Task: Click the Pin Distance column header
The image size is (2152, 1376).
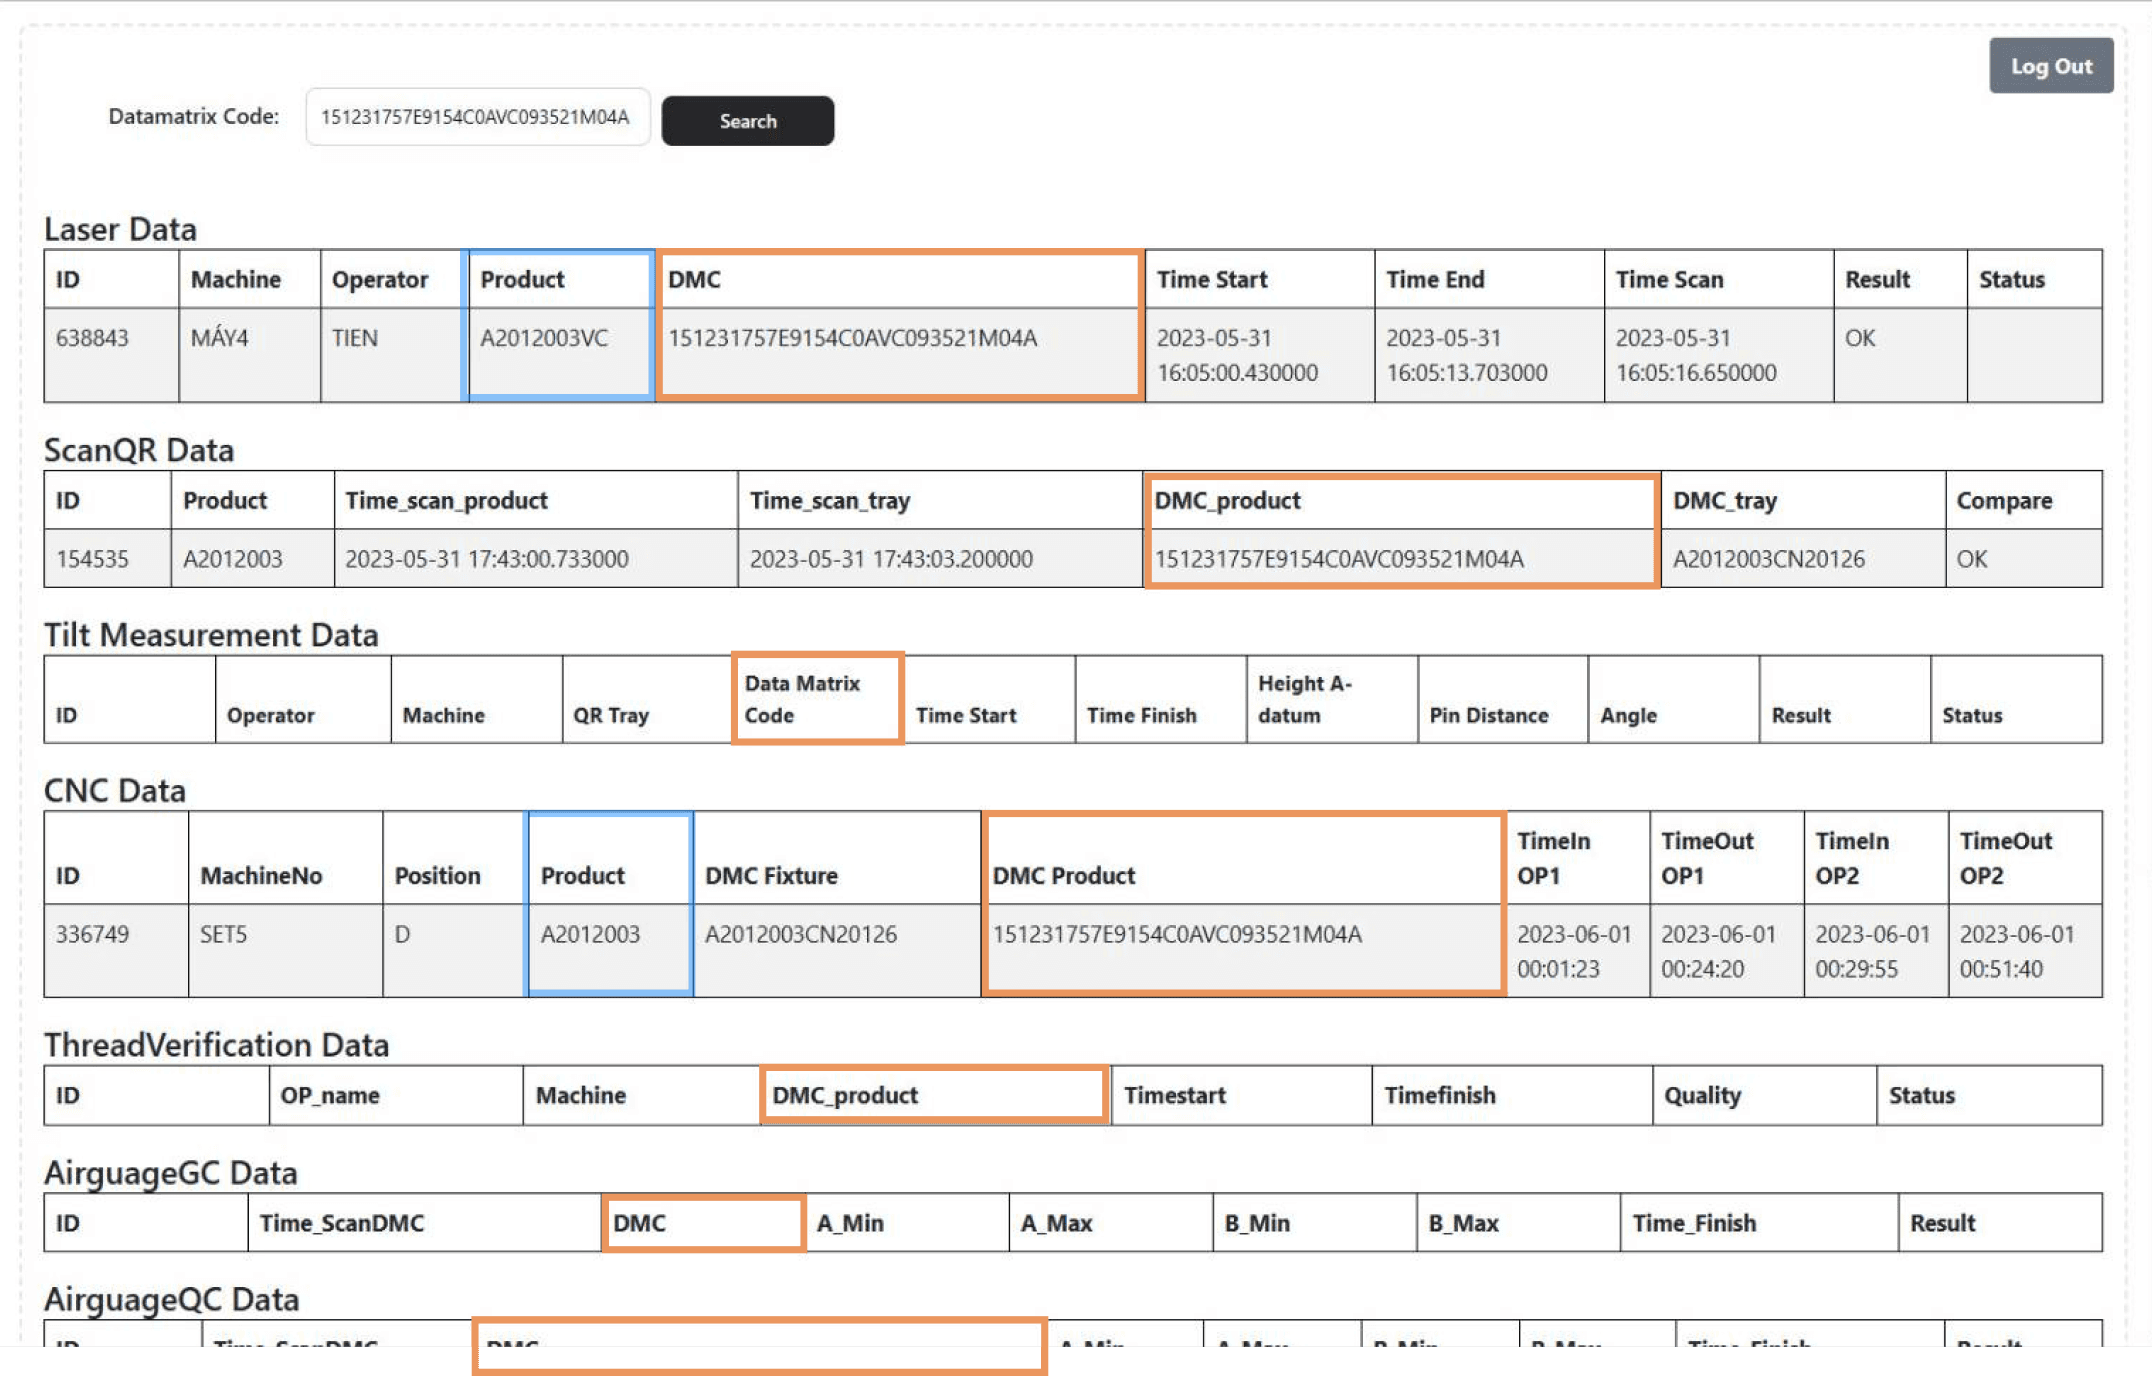Action: point(1488,715)
